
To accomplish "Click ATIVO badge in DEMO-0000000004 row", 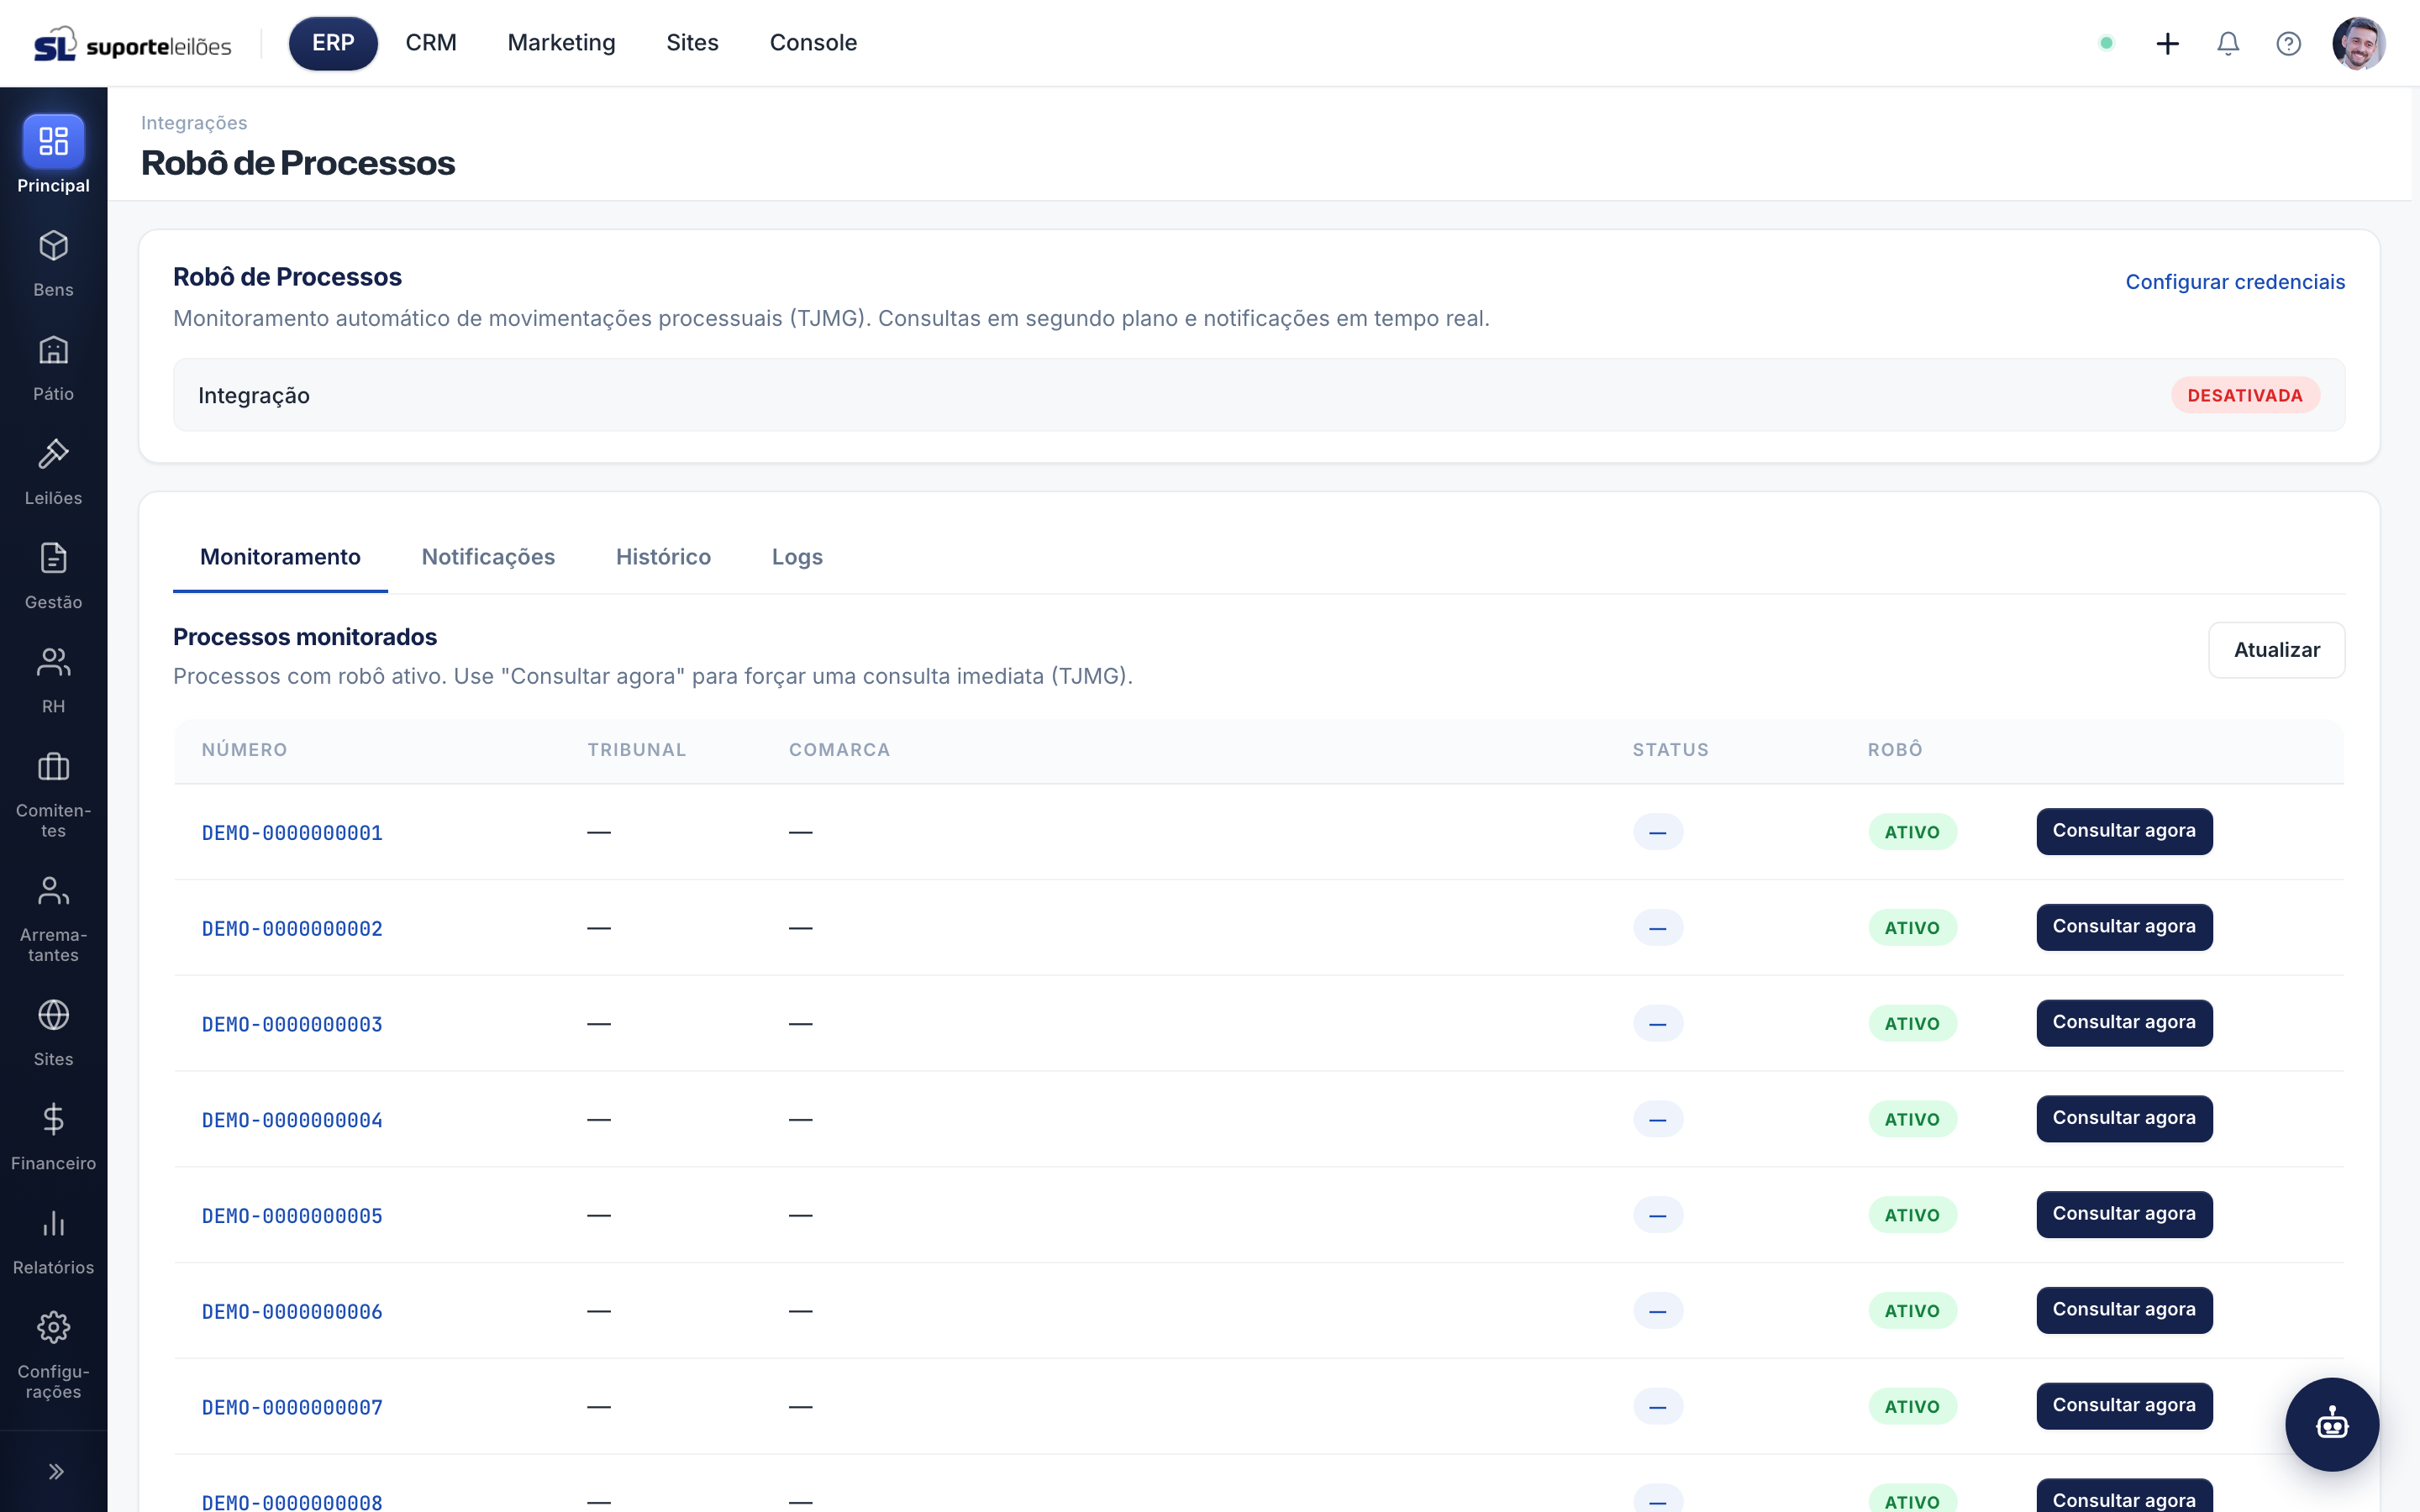I will pyautogui.click(x=1912, y=1119).
